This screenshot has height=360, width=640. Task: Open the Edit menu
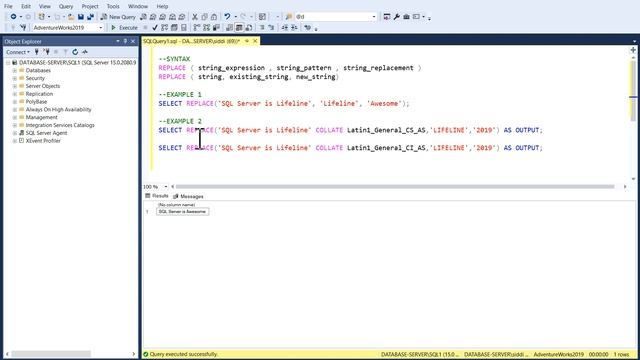(x=26, y=6)
